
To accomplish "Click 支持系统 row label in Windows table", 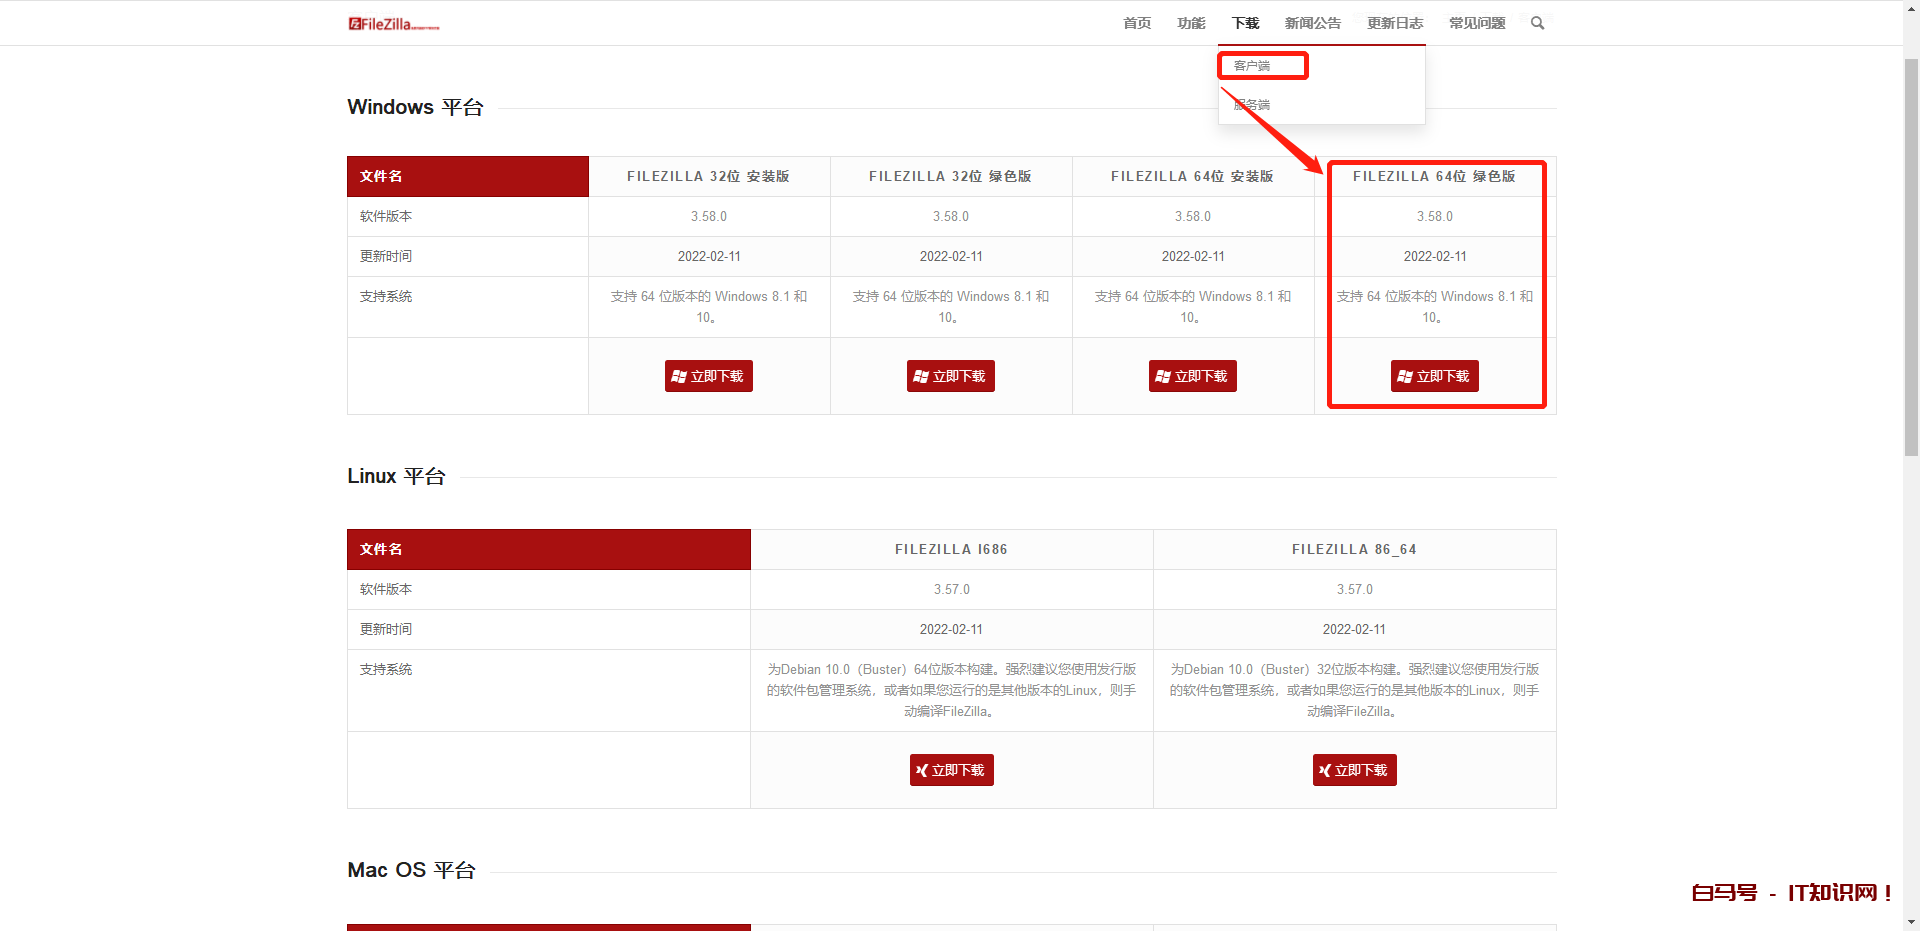I will [386, 296].
